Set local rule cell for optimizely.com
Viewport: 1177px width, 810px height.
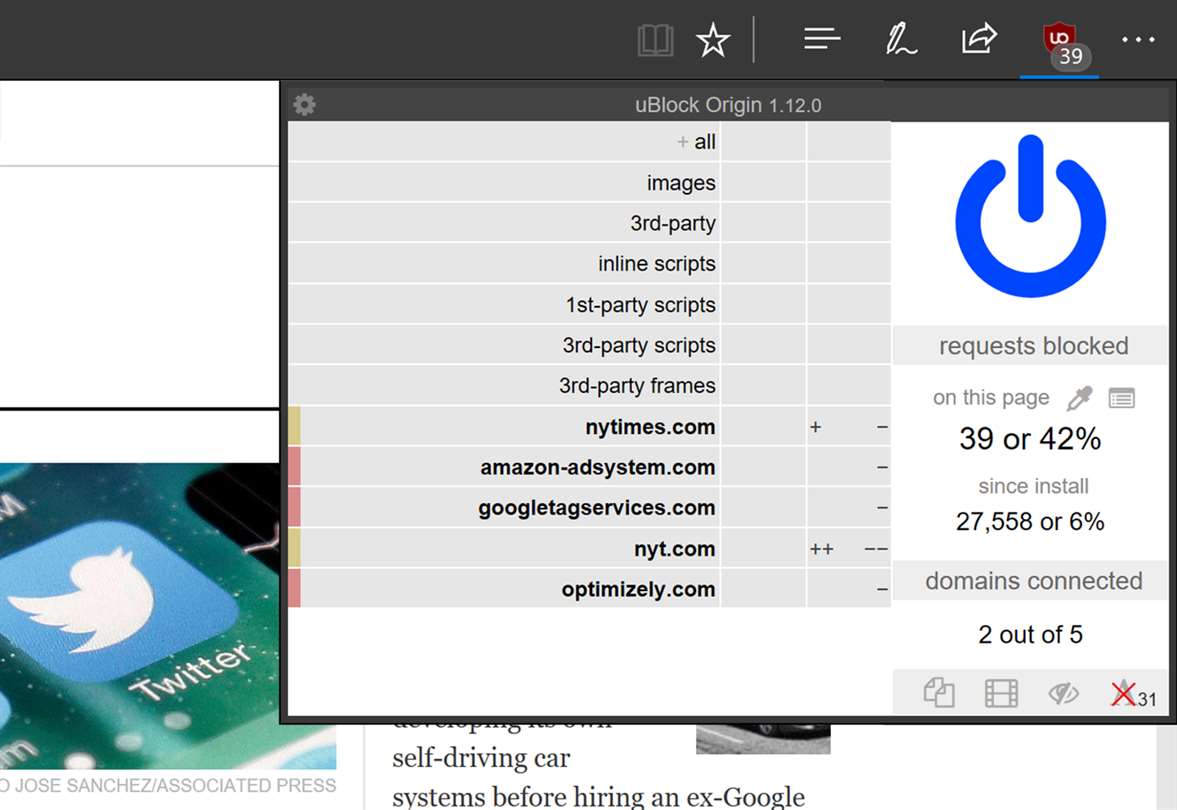click(849, 589)
